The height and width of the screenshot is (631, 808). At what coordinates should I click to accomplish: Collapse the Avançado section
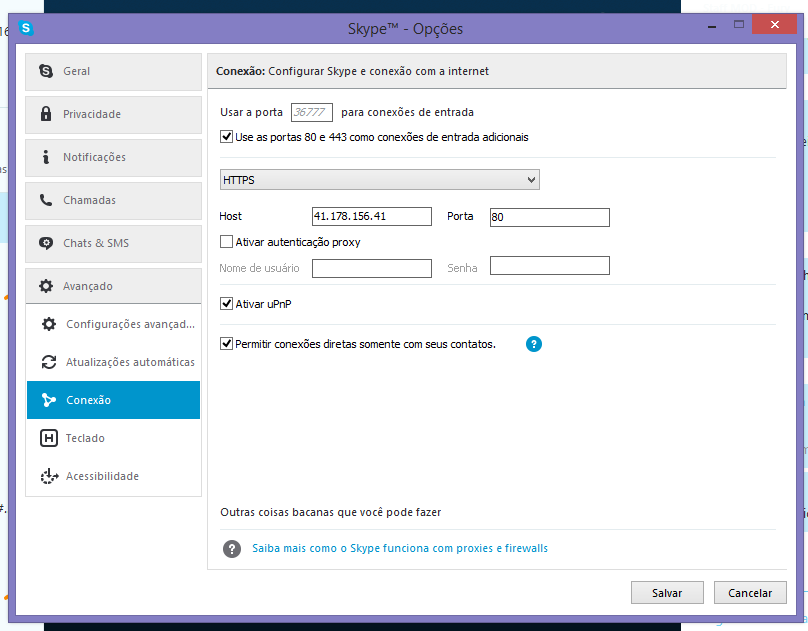113,286
